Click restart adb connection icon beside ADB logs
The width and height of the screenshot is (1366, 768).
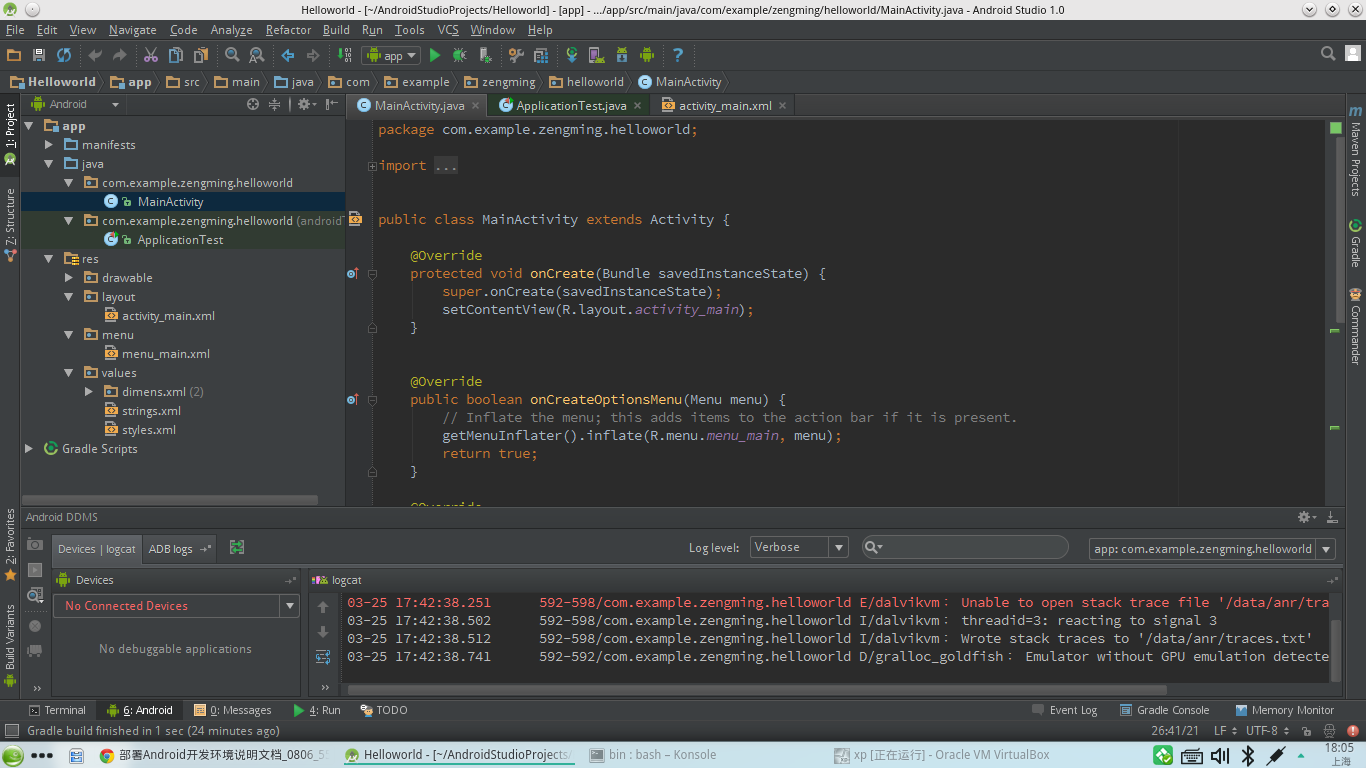click(237, 548)
